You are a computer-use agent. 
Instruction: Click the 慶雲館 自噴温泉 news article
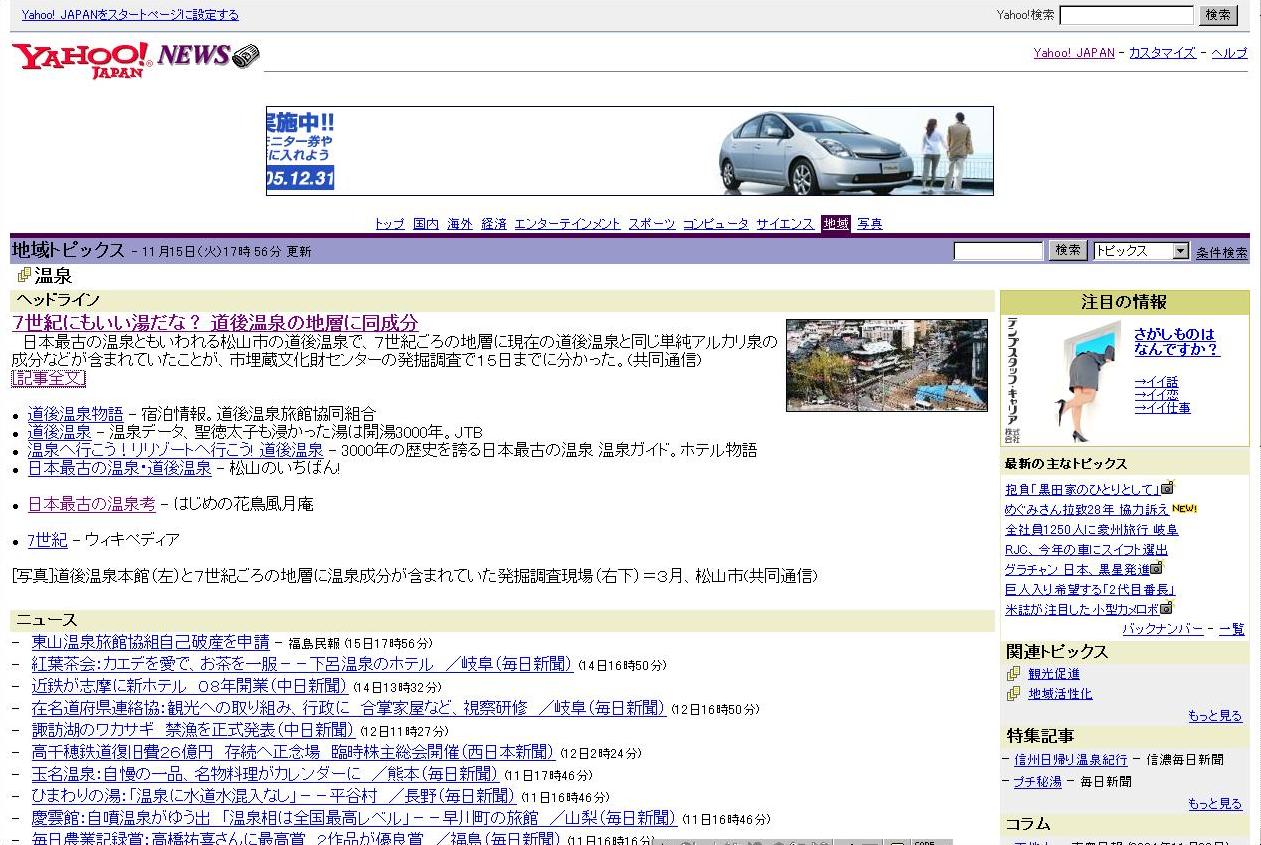[x=354, y=818]
